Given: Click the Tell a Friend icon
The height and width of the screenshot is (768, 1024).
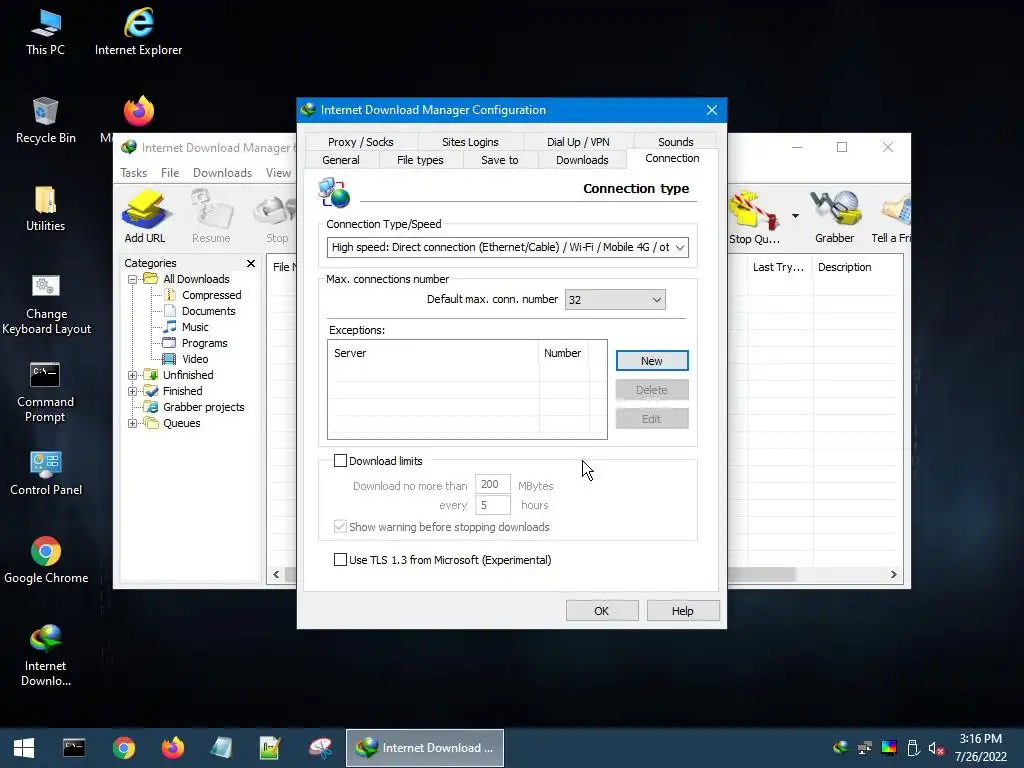Looking at the screenshot, I should click(892, 217).
